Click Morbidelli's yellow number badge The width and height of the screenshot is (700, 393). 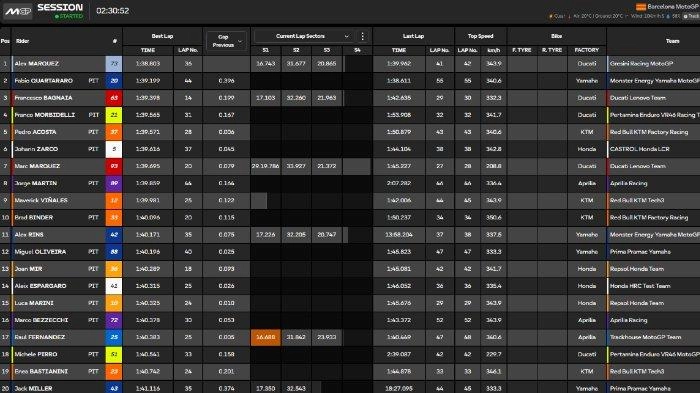click(114, 115)
